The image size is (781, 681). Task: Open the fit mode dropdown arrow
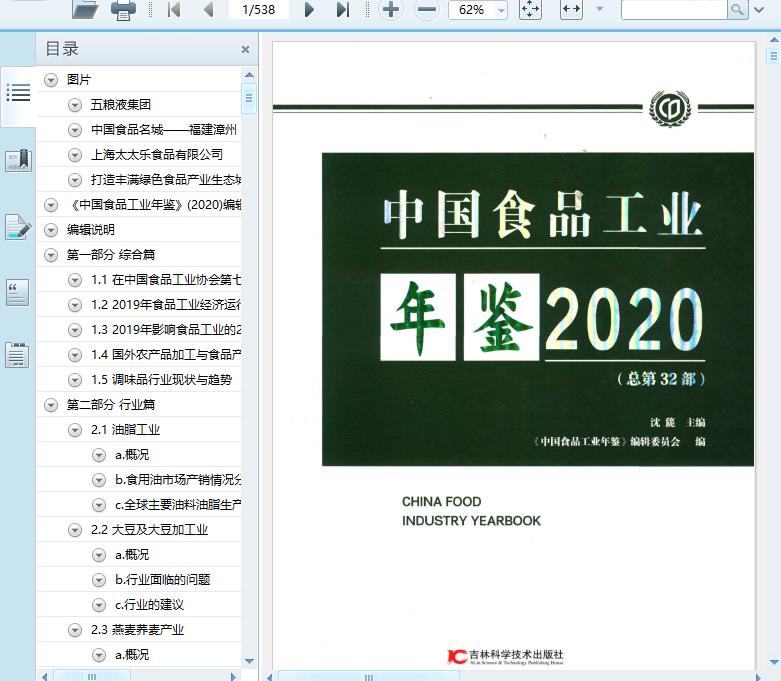[600, 9]
